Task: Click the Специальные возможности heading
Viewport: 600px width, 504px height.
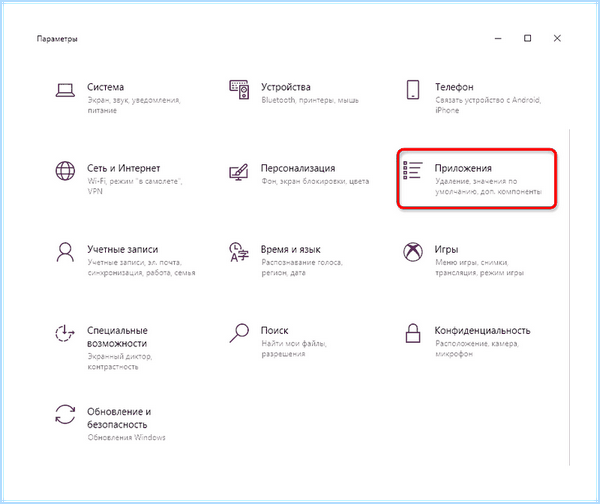Action: [x=117, y=337]
